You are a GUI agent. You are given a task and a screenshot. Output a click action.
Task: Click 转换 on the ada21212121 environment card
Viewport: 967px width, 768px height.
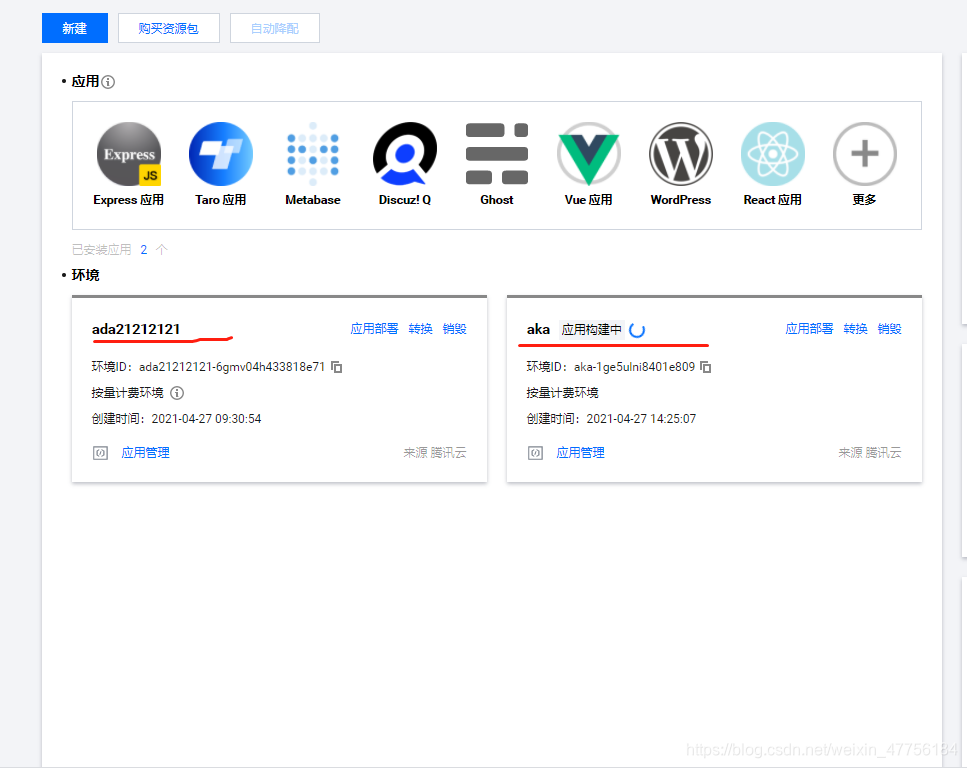pyautogui.click(x=421, y=327)
